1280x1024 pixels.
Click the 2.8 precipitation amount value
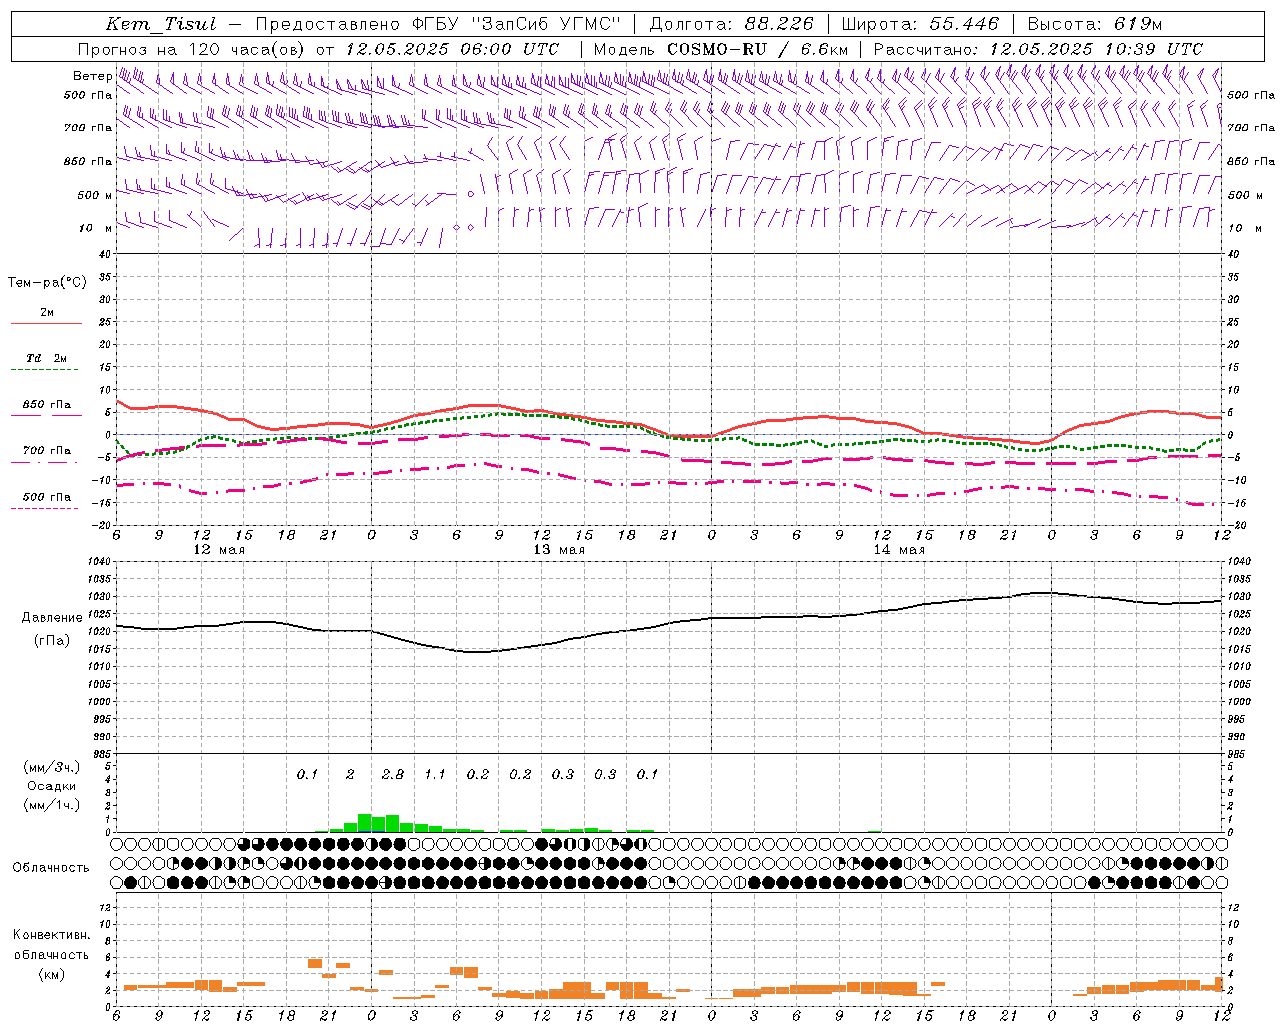(x=393, y=774)
